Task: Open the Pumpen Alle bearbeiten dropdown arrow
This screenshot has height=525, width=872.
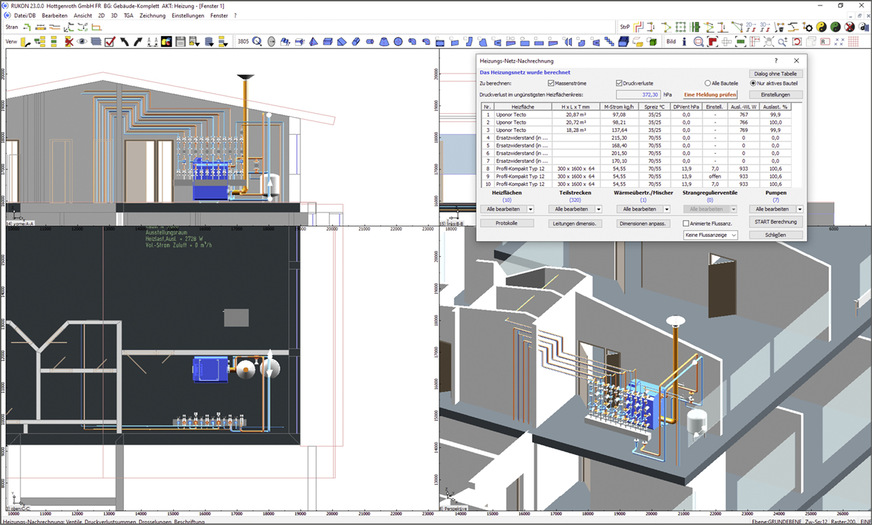Action: (x=800, y=209)
